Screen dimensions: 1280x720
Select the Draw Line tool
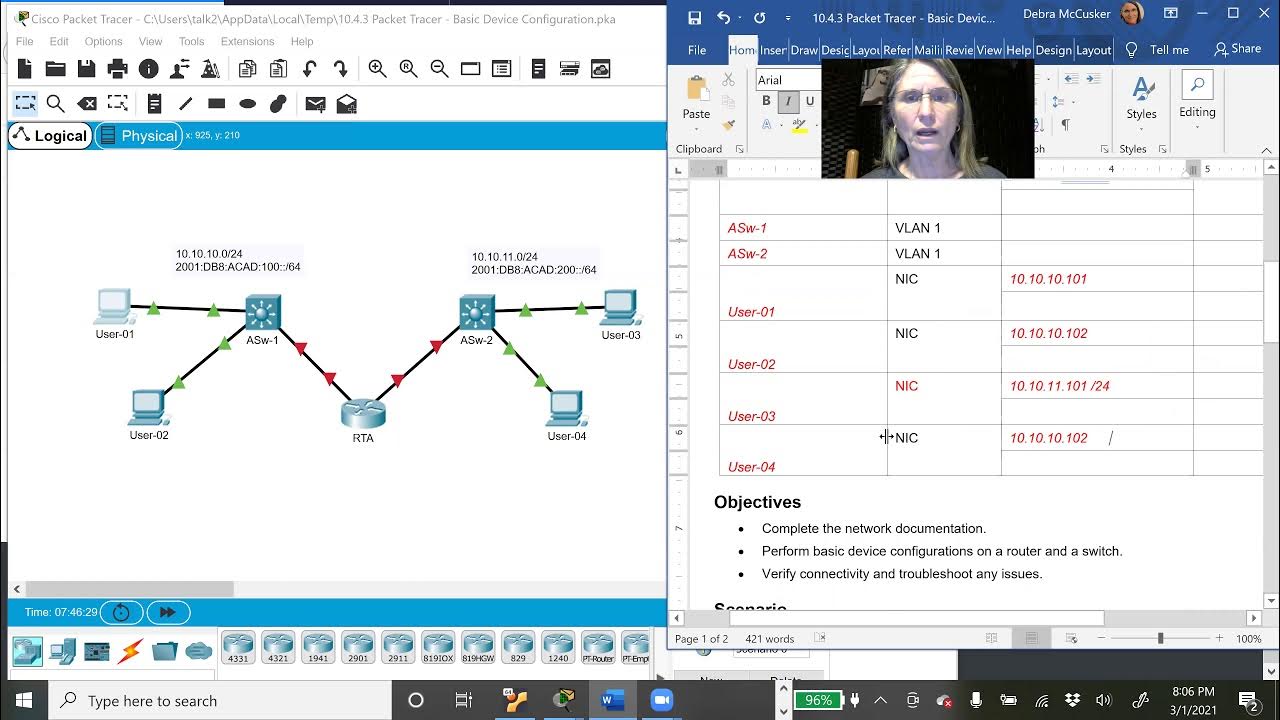185,103
